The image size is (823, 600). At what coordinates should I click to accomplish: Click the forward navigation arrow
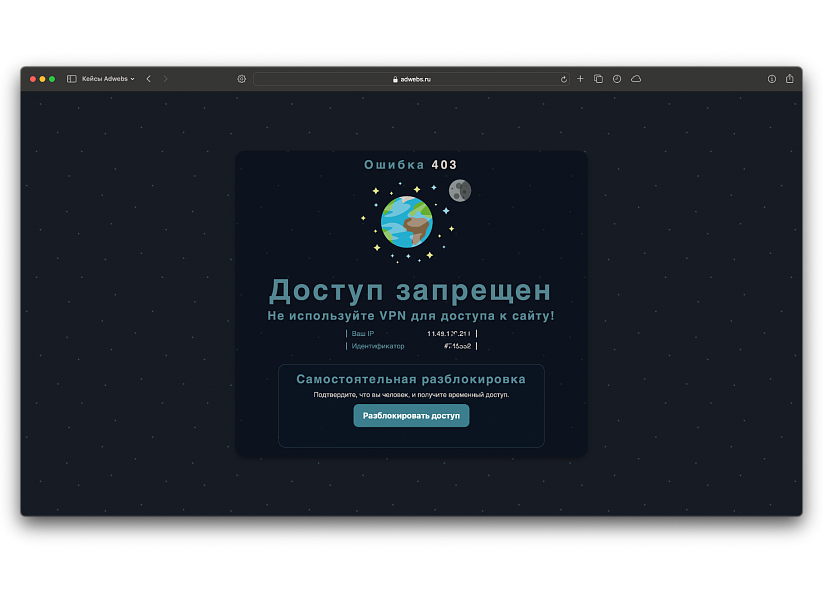pyautogui.click(x=165, y=79)
